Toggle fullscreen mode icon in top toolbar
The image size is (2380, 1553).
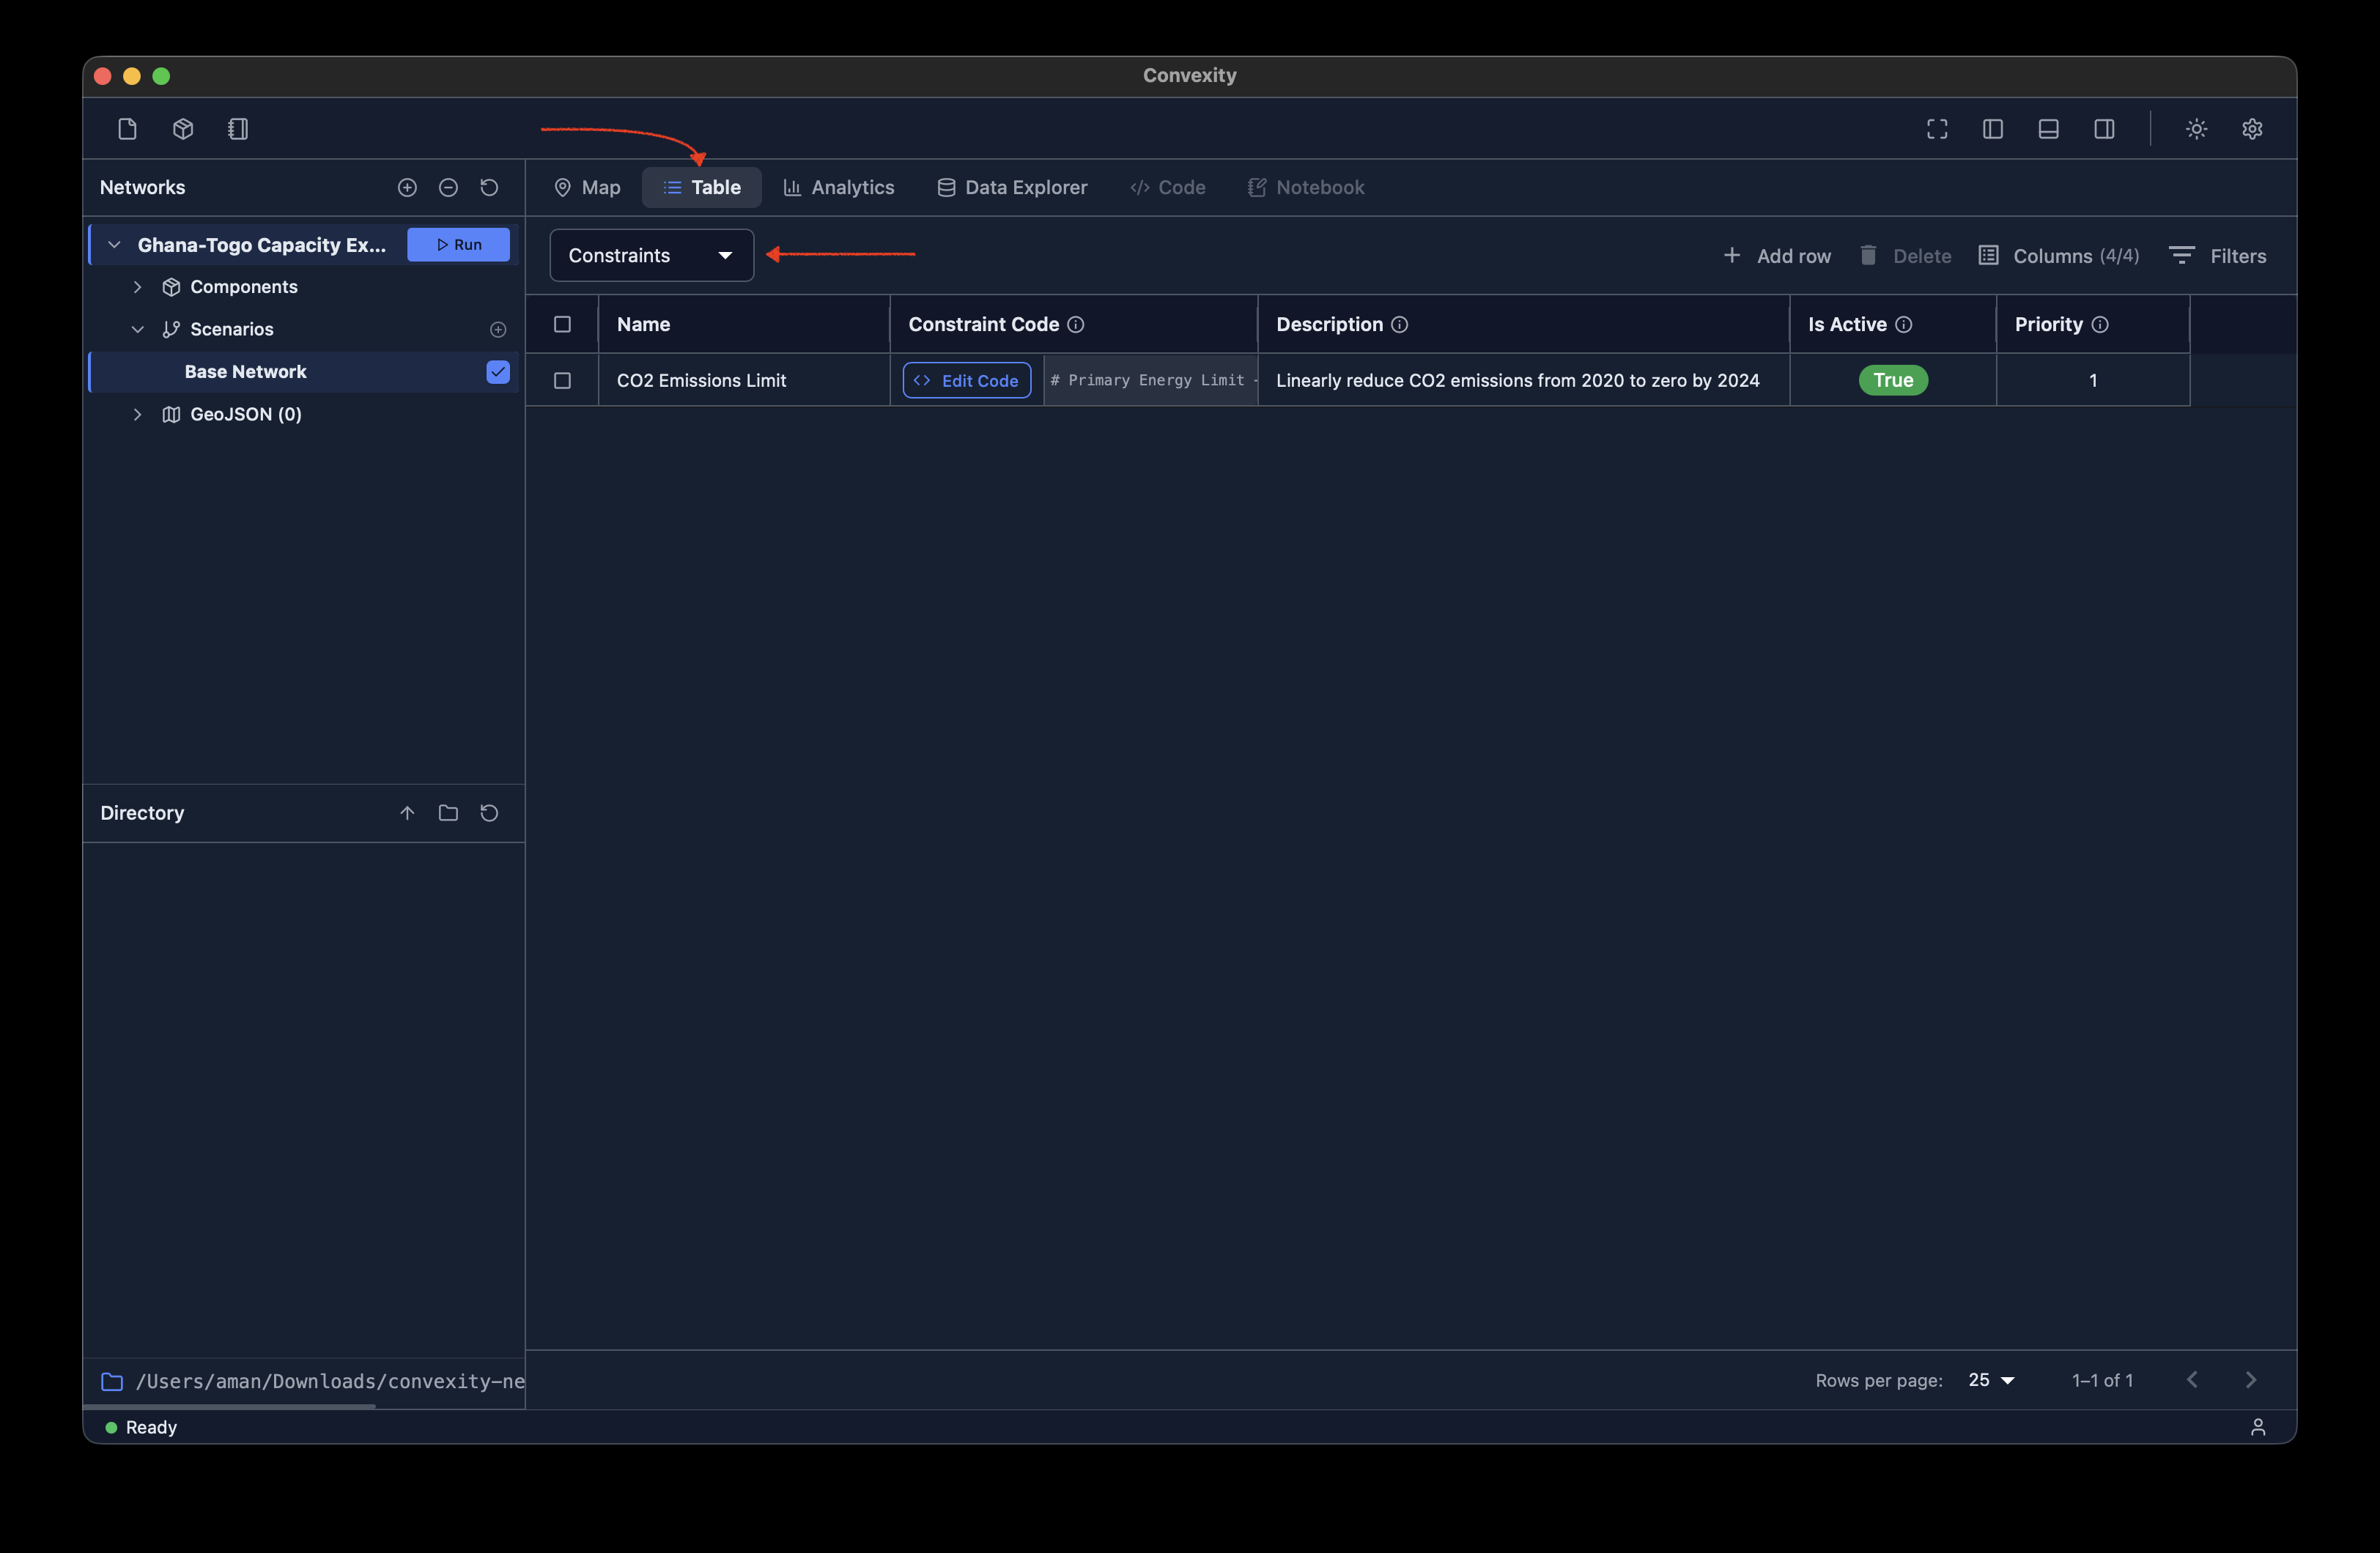[x=1937, y=129]
